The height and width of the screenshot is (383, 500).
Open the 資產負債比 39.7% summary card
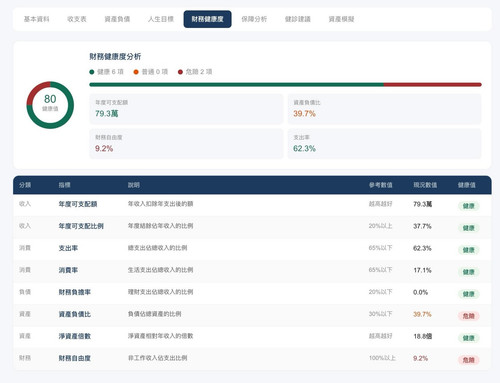(385, 109)
